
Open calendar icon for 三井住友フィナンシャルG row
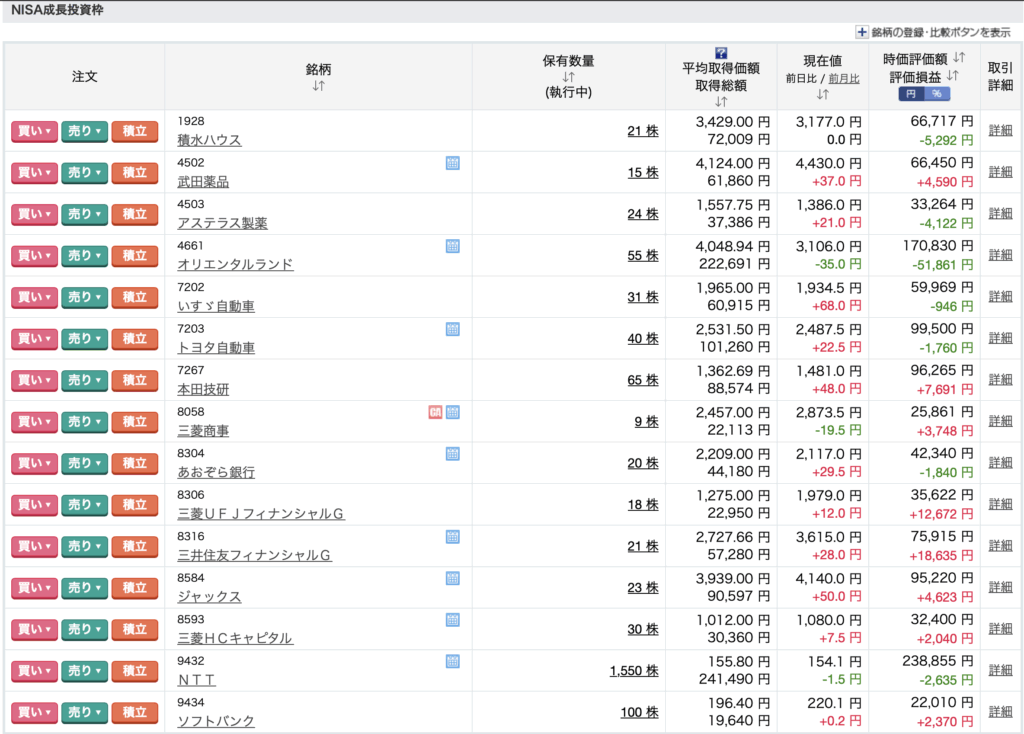[453, 537]
